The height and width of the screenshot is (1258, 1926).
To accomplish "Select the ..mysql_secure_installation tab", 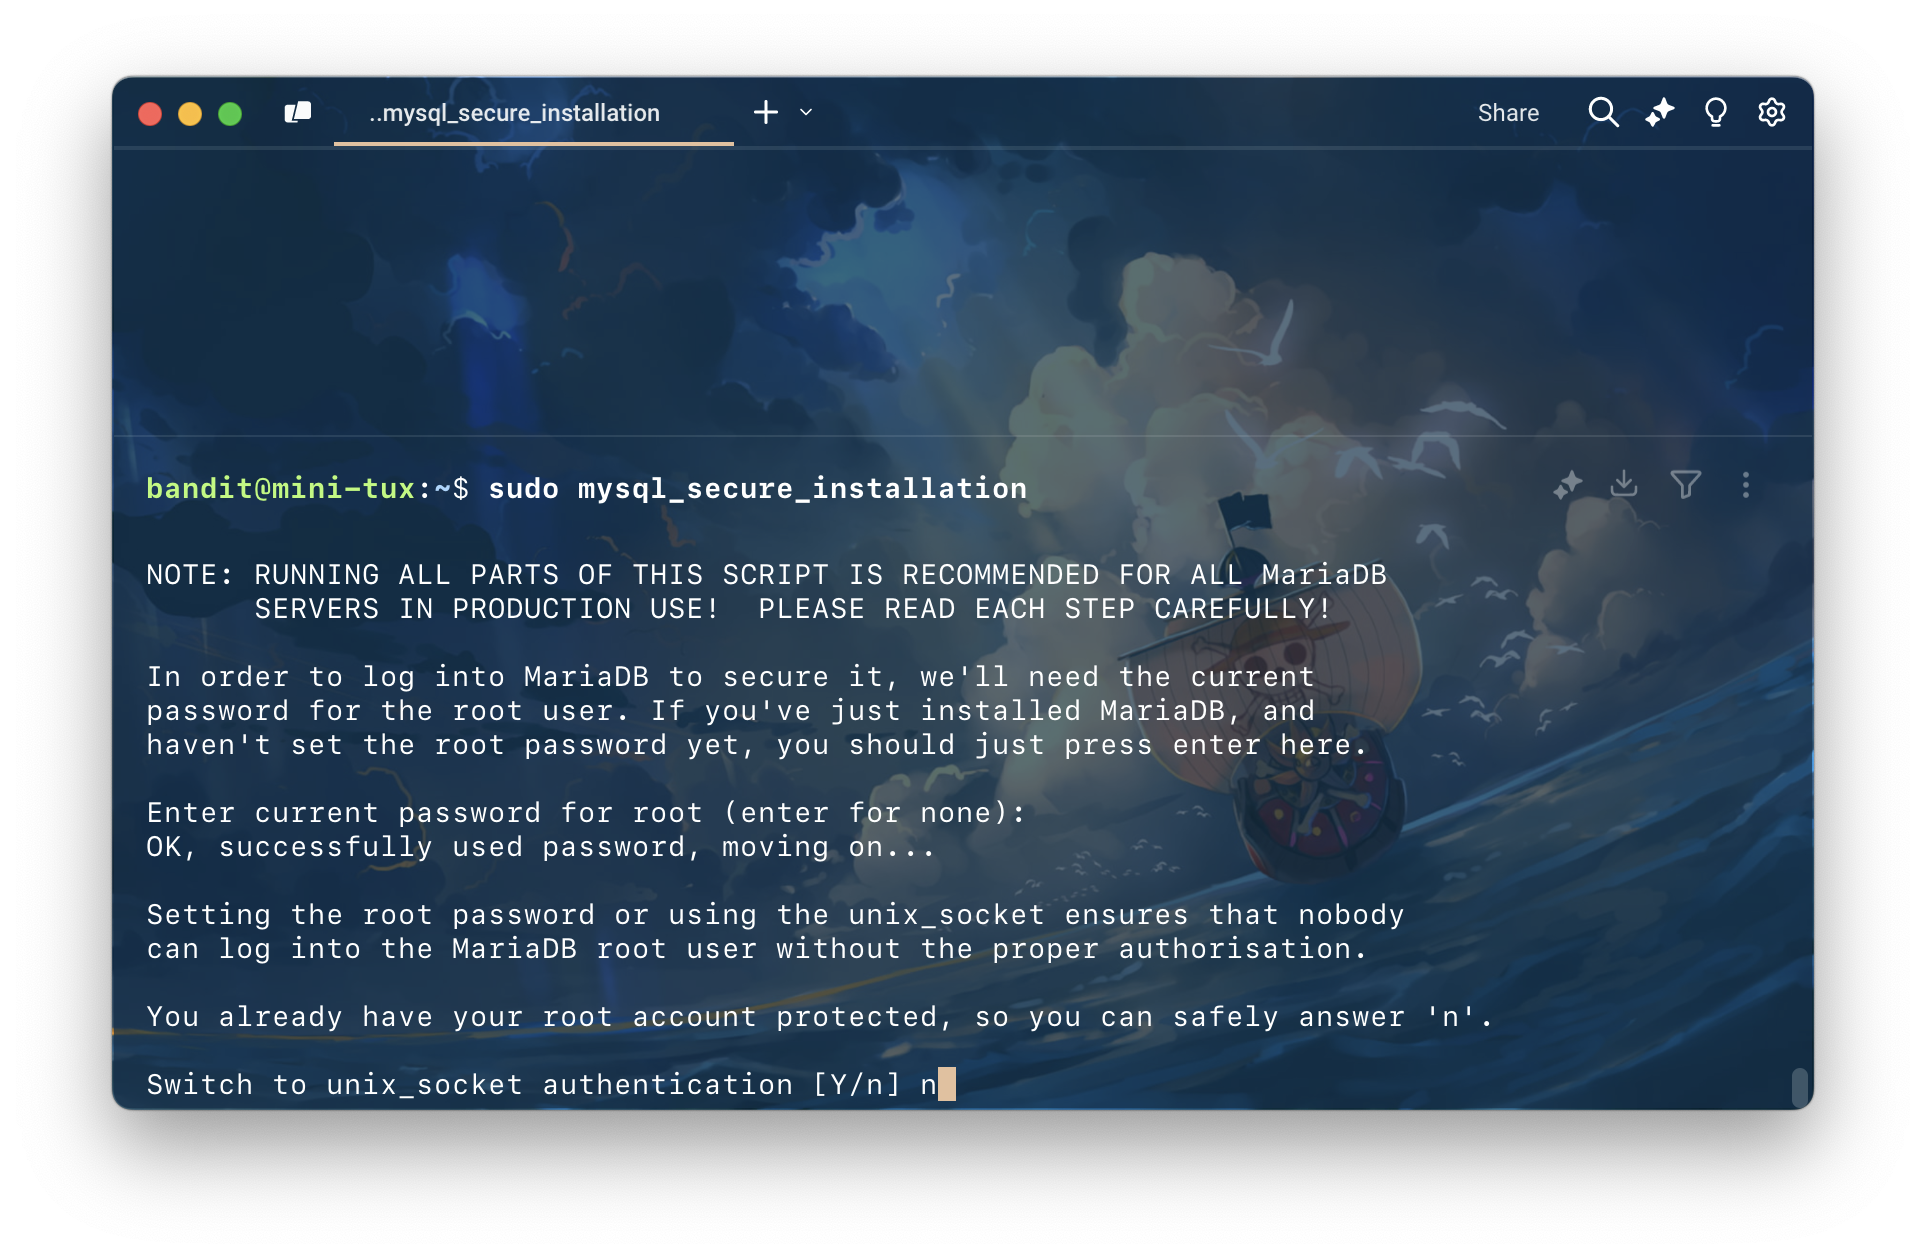I will 533,113.
